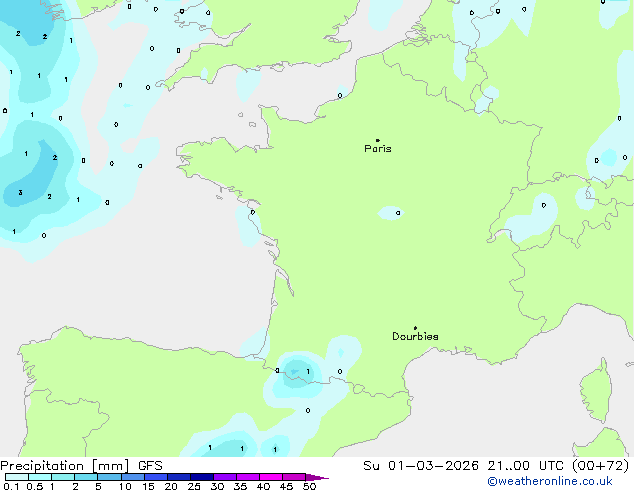Click the Dourbies location label
The width and height of the screenshot is (634, 490).
(x=415, y=336)
